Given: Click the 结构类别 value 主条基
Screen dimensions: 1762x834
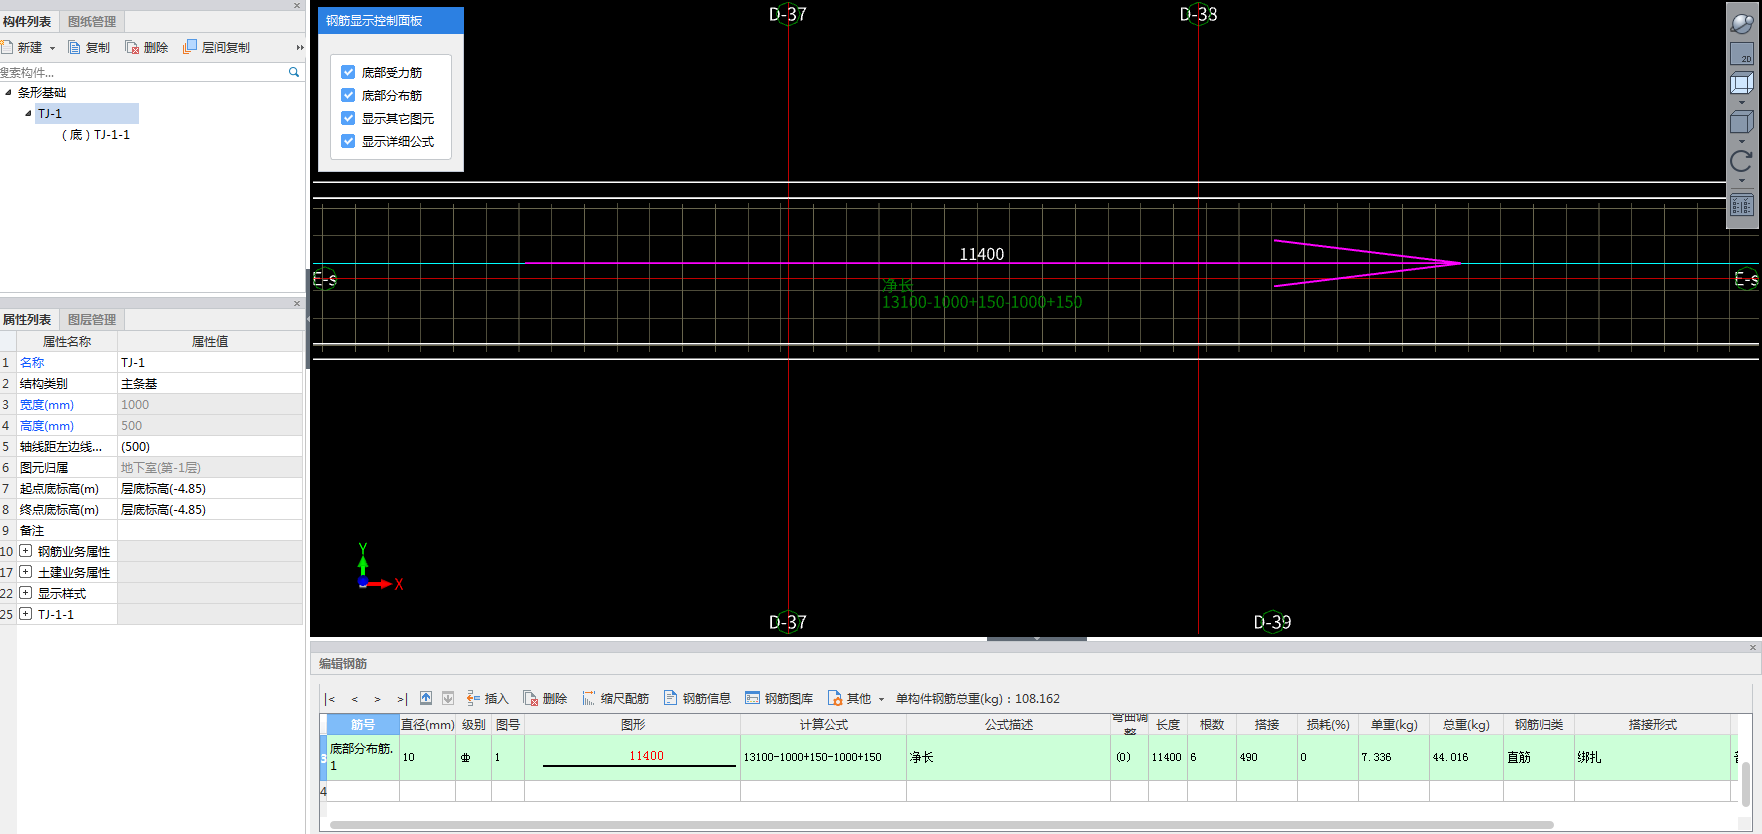Looking at the screenshot, I should [x=210, y=384].
